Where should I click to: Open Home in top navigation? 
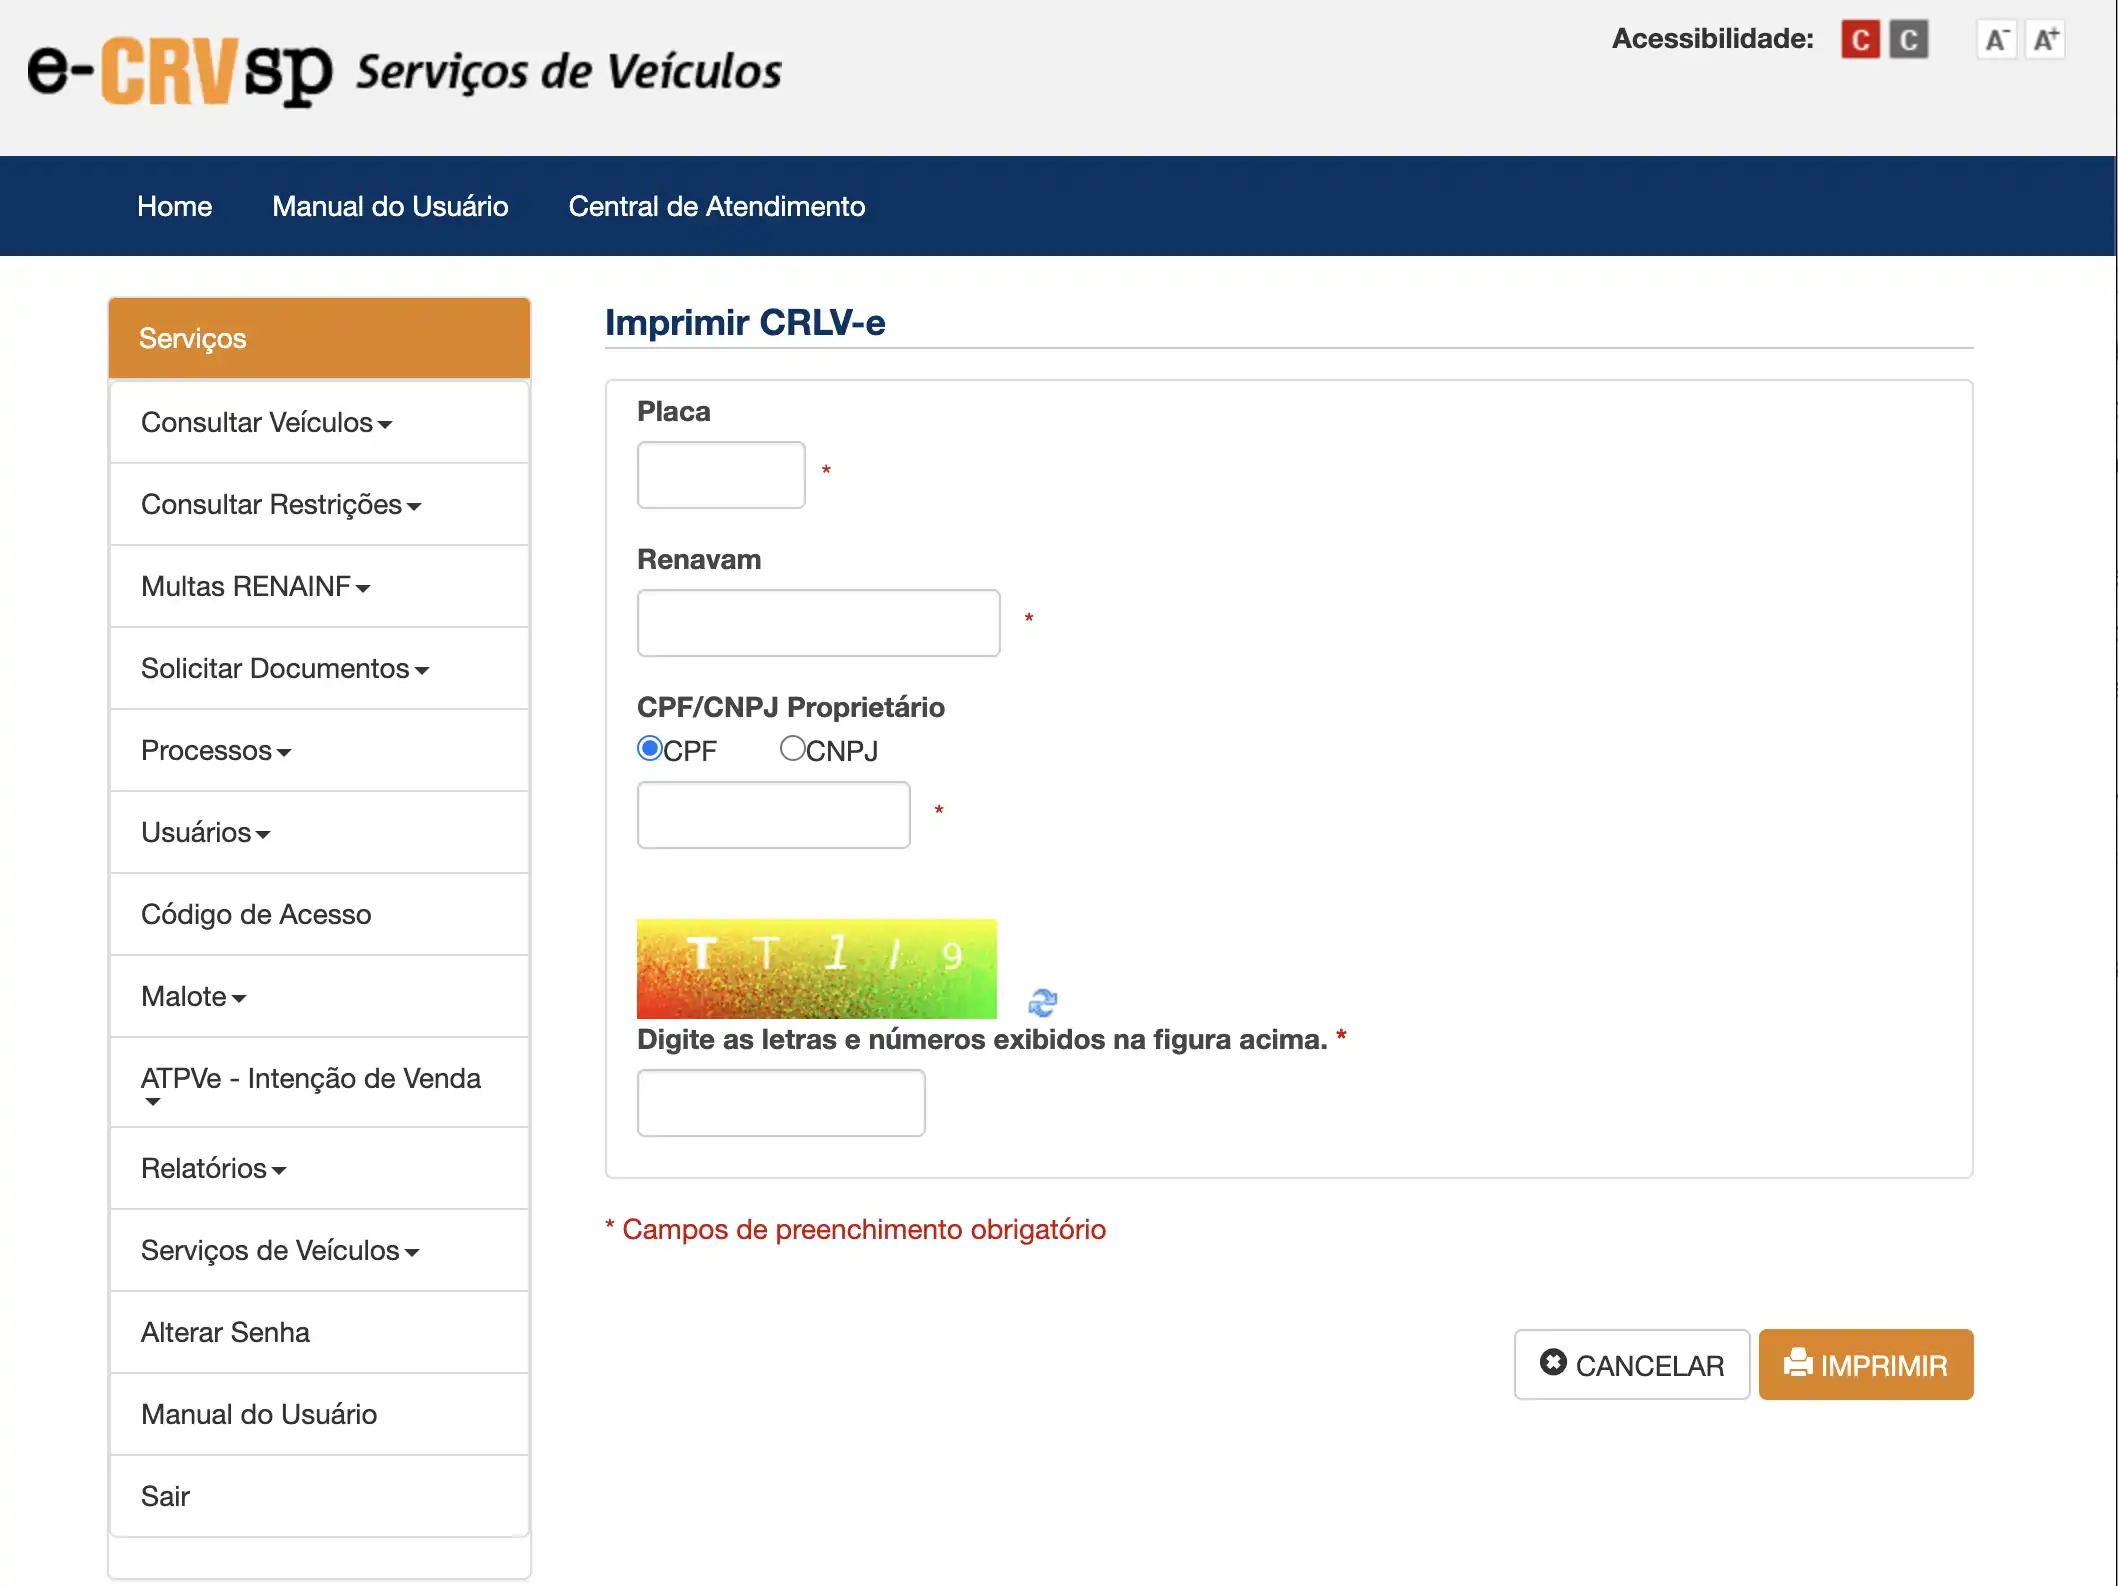tap(174, 206)
